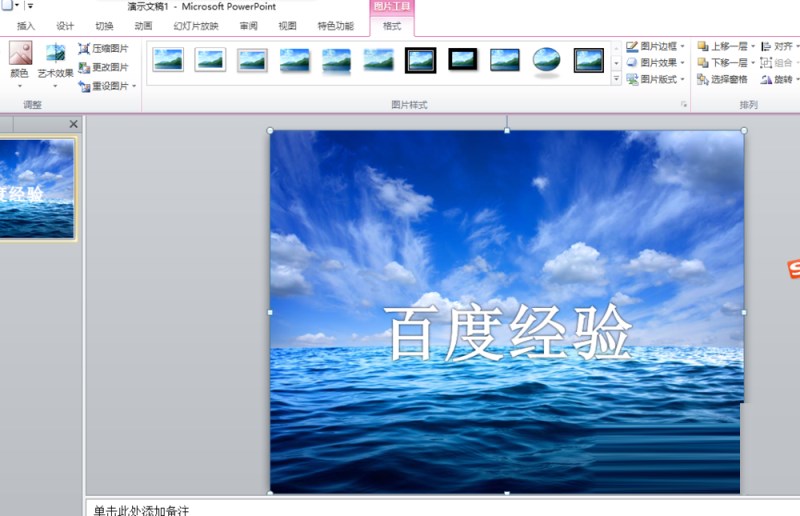This screenshot has height=516, width=800.
Task: Apply the first picture style thumbnail
Action: pyautogui.click(x=168, y=60)
